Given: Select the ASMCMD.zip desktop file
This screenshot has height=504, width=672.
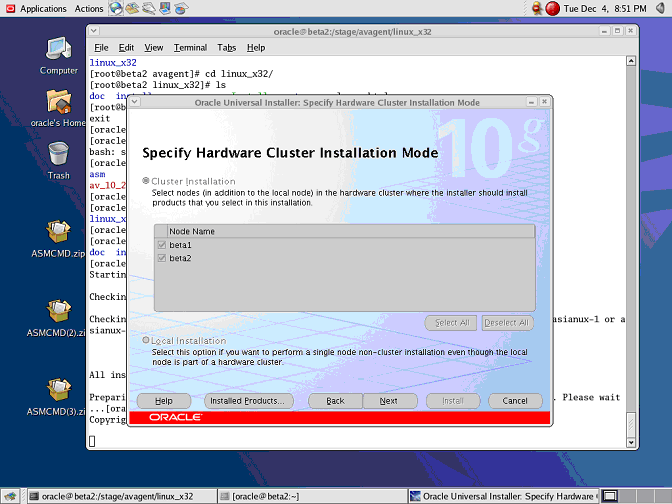Looking at the screenshot, I should [x=58, y=239].
